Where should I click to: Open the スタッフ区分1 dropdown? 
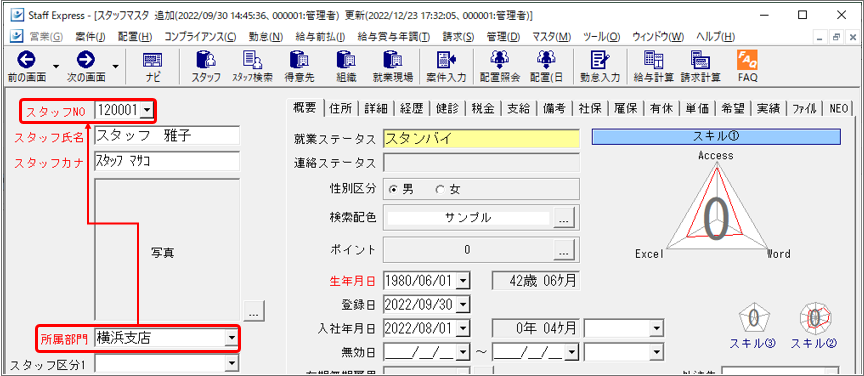click(x=233, y=363)
